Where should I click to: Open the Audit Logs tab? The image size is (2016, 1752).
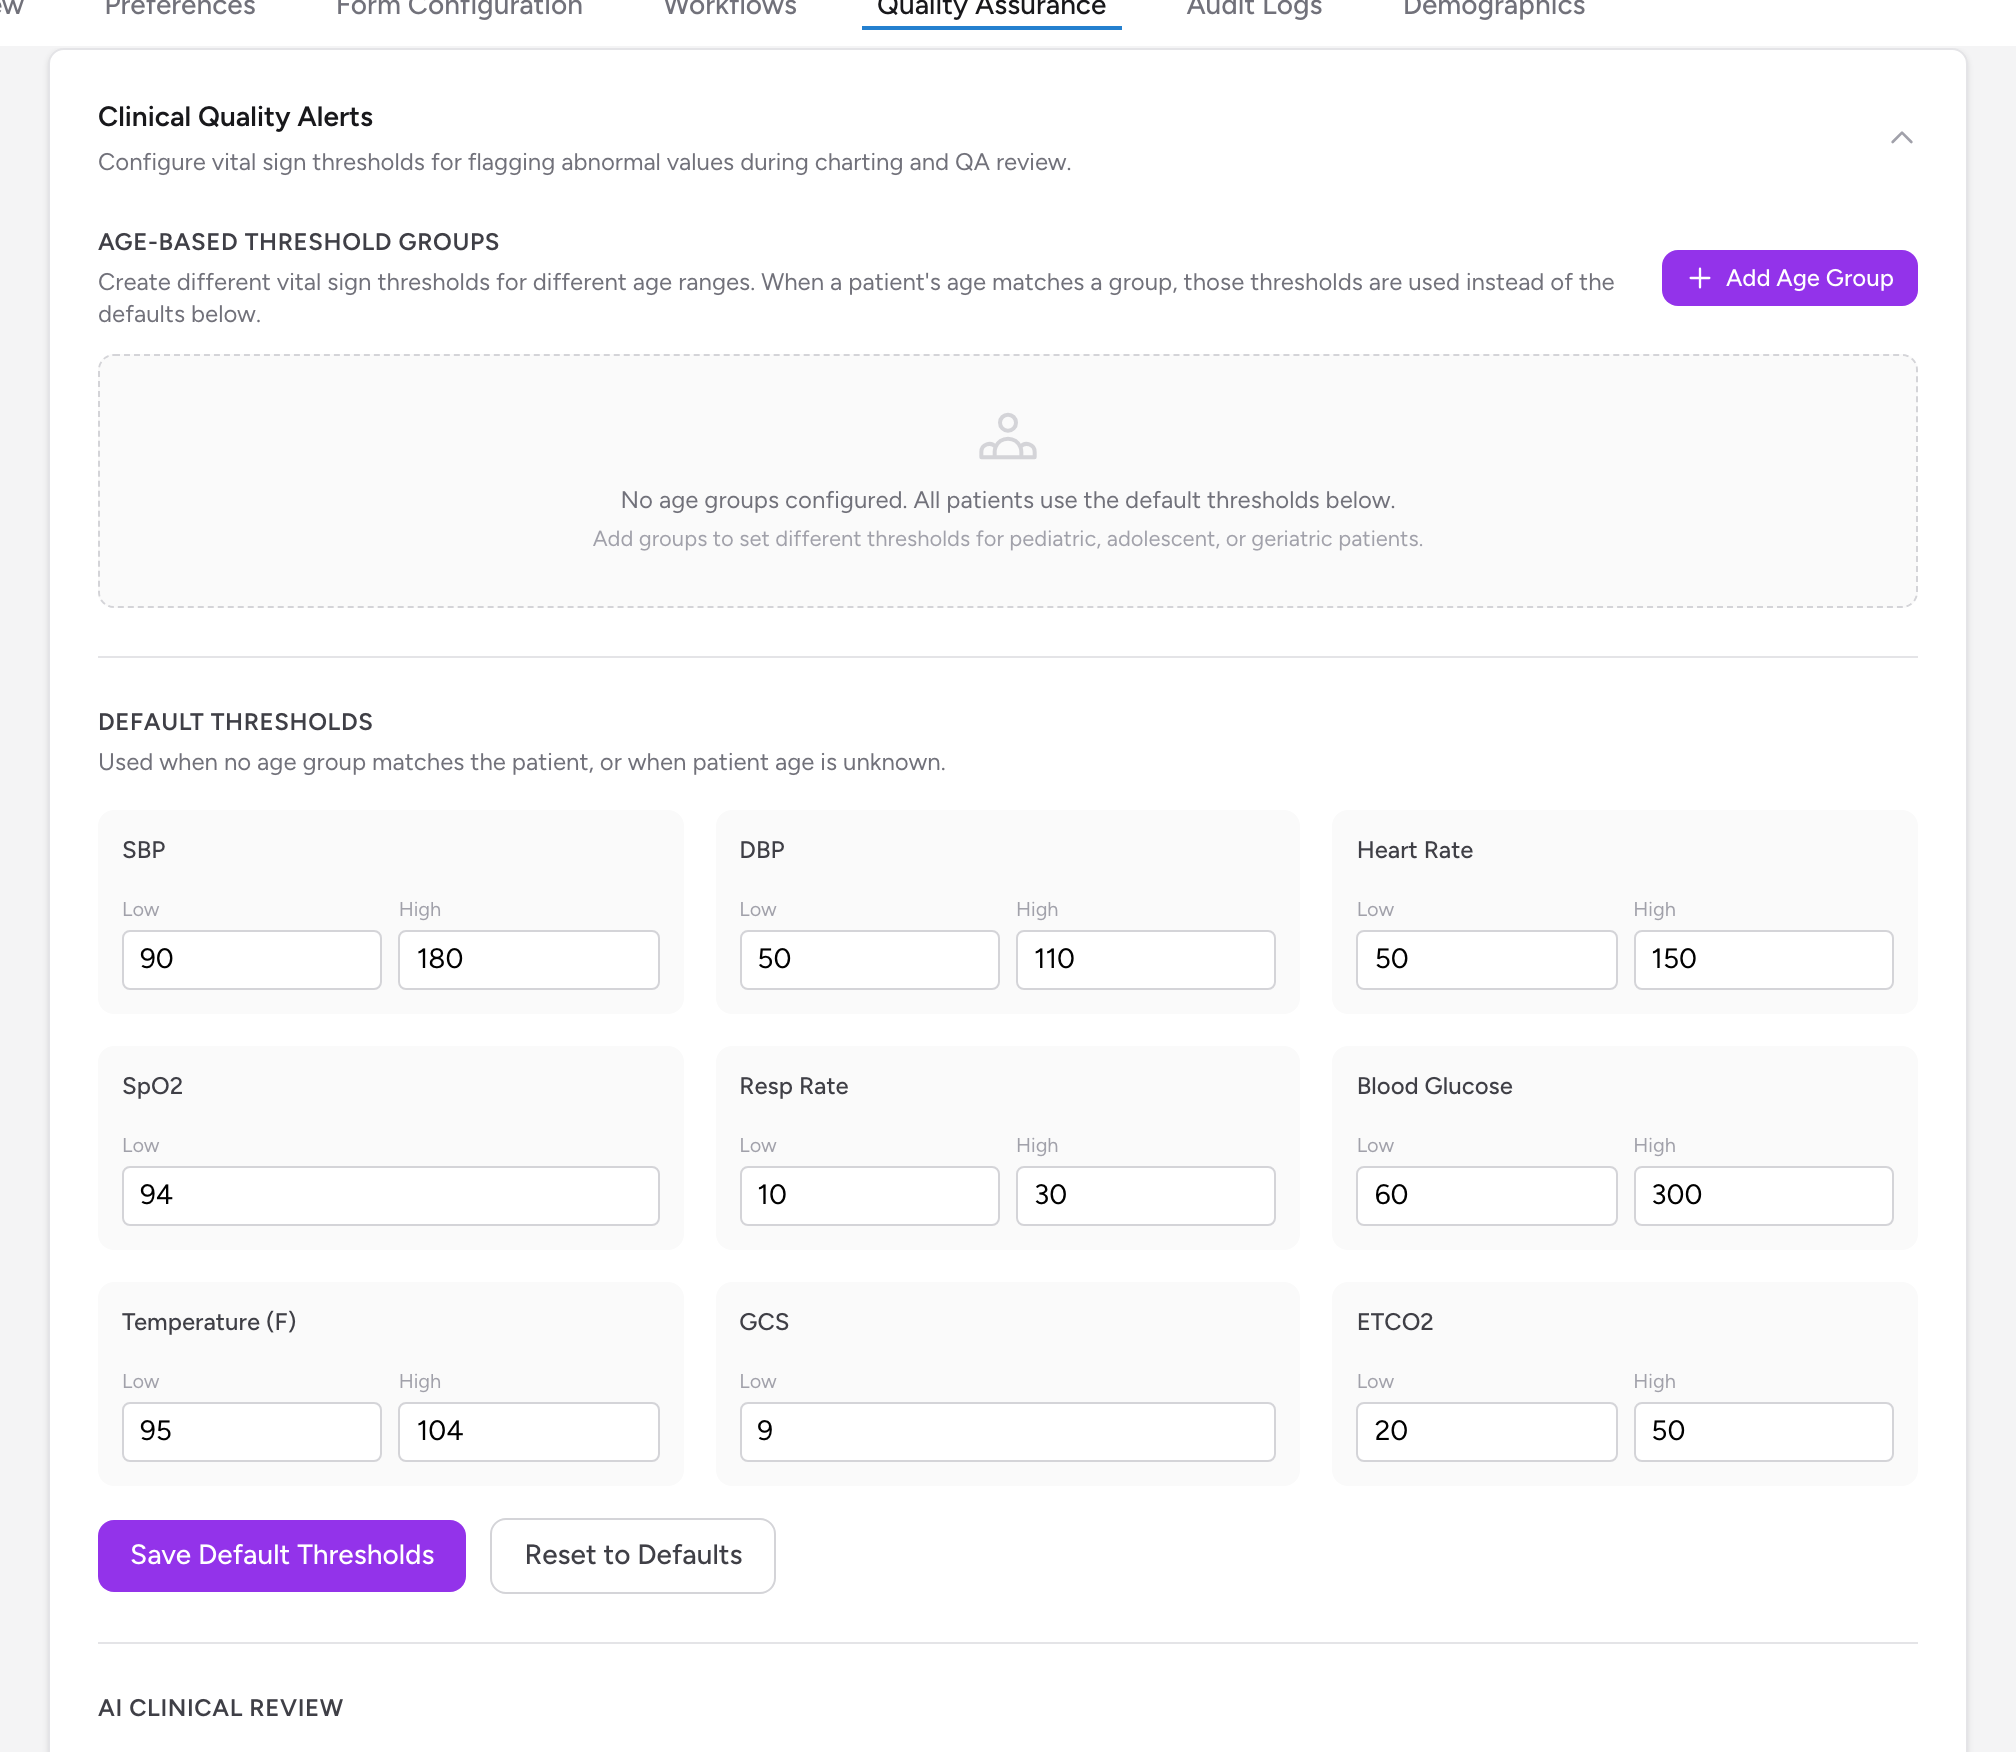1254,10
